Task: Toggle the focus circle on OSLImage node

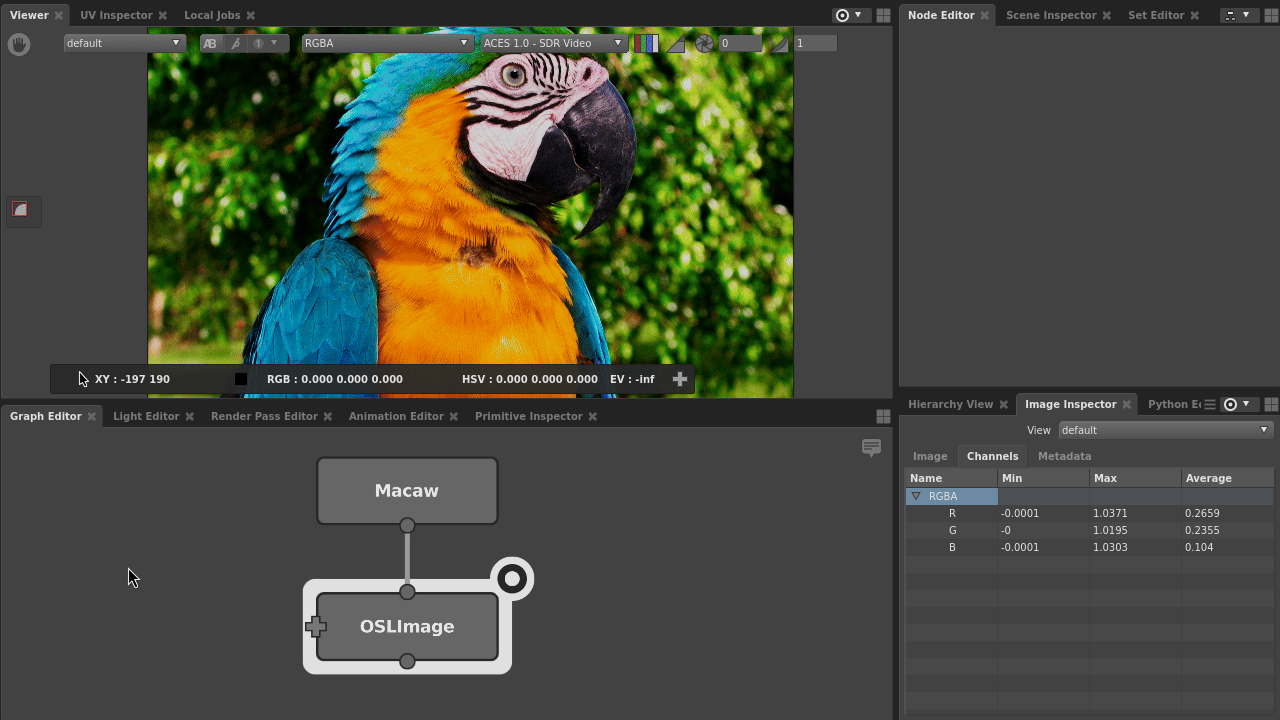Action: pyautogui.click(x=512, y=578)
